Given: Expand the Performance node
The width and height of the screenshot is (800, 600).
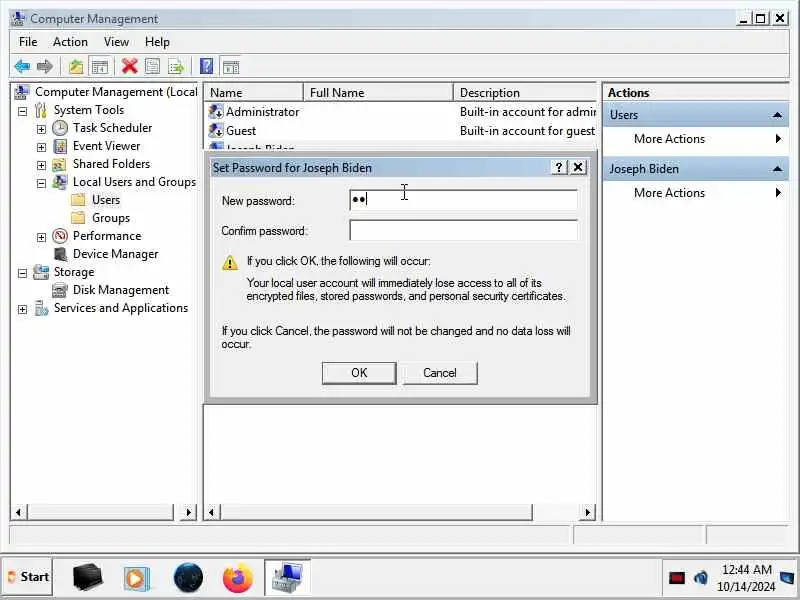Looking at the screenshot, I should point(41,237).
